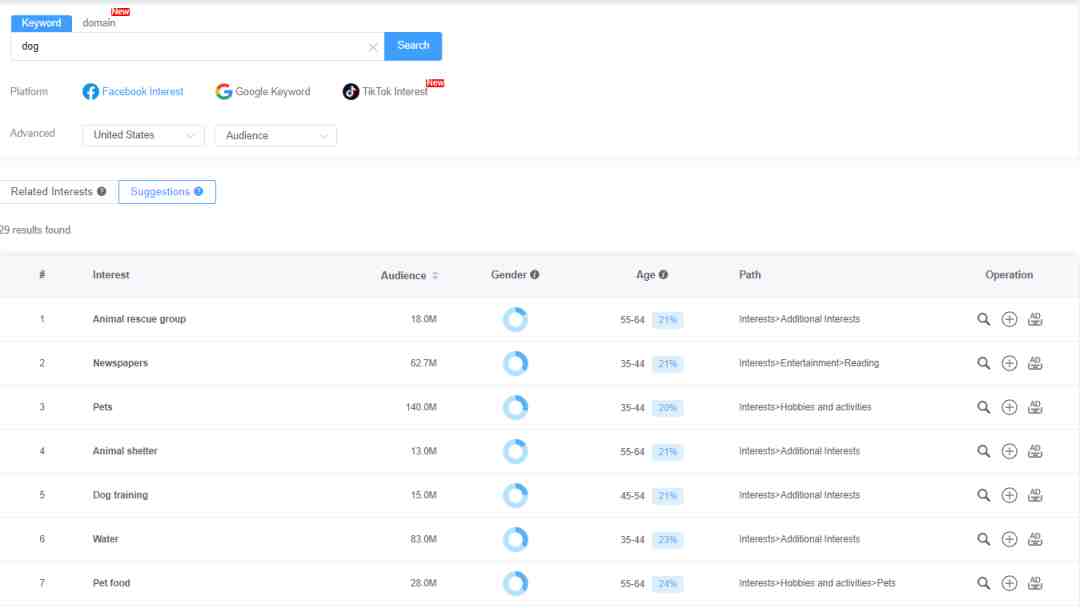1080x608 pixels.
Task: Open ad icon in Newspapers row
Action: [x=1035, y=364]
